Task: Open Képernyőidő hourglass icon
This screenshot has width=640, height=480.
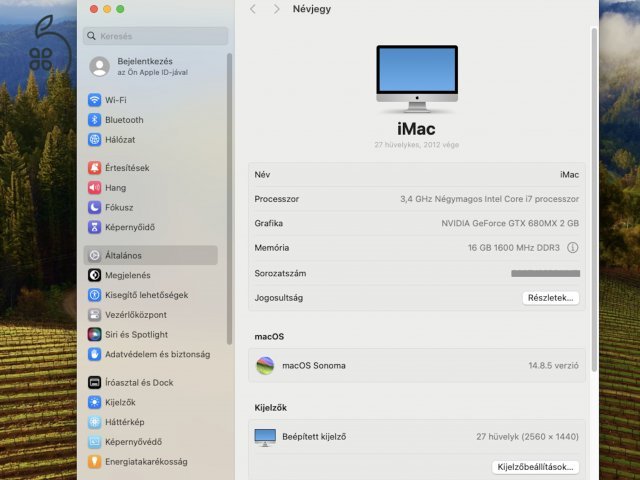Action: (x=94, y=227)
